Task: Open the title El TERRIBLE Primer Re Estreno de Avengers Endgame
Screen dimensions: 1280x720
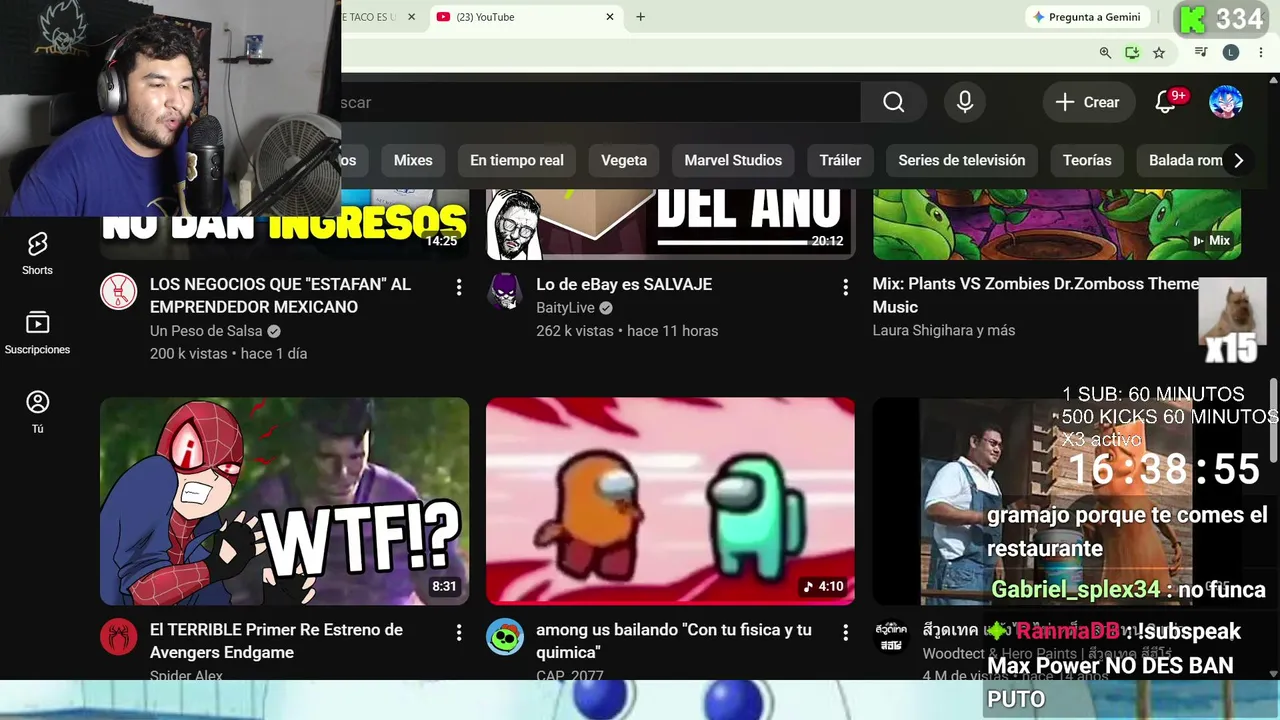Action: pos(276,641)
